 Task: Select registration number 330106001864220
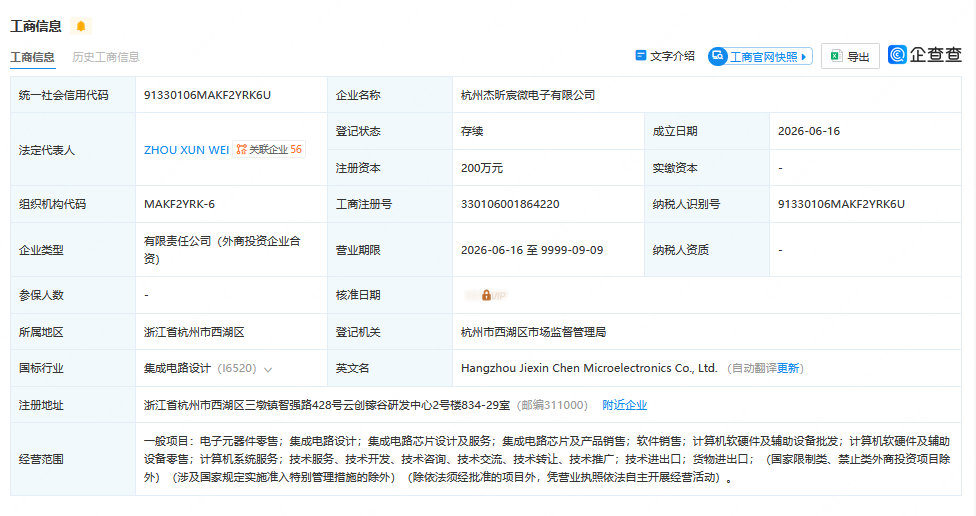coord(510,204)
